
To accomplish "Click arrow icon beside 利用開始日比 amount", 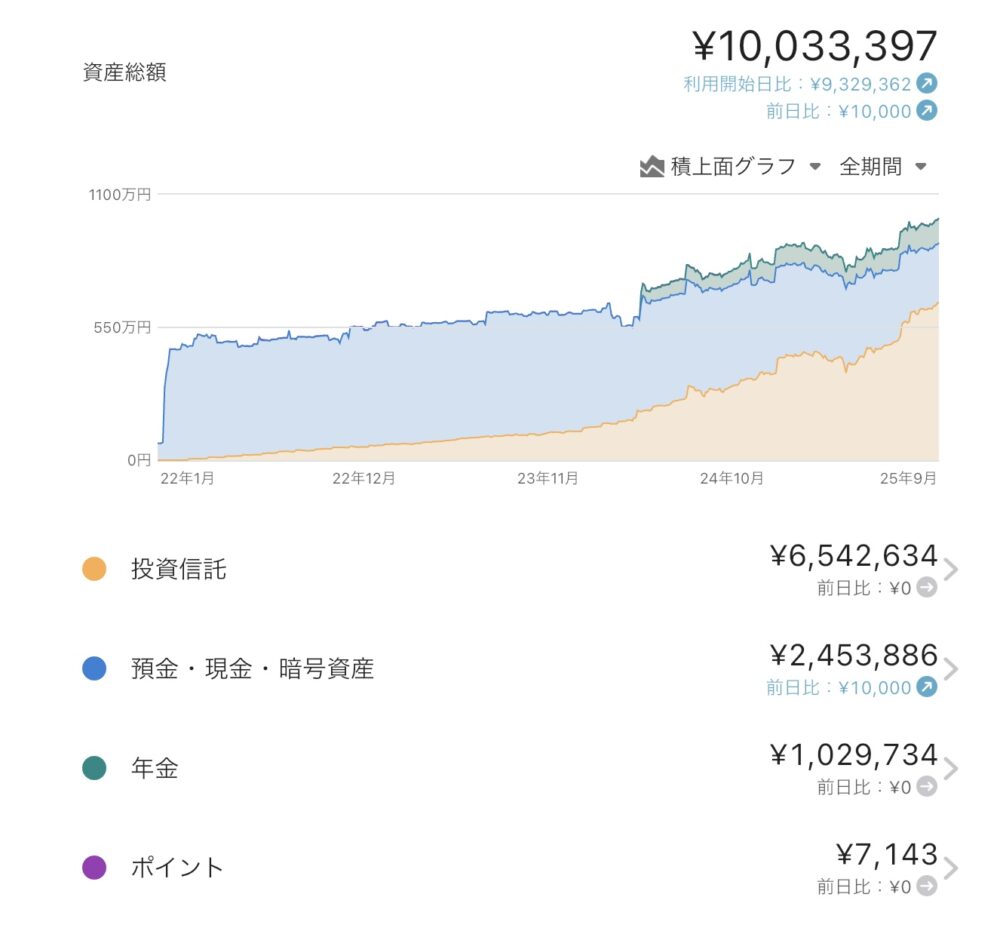I will 927,84.
